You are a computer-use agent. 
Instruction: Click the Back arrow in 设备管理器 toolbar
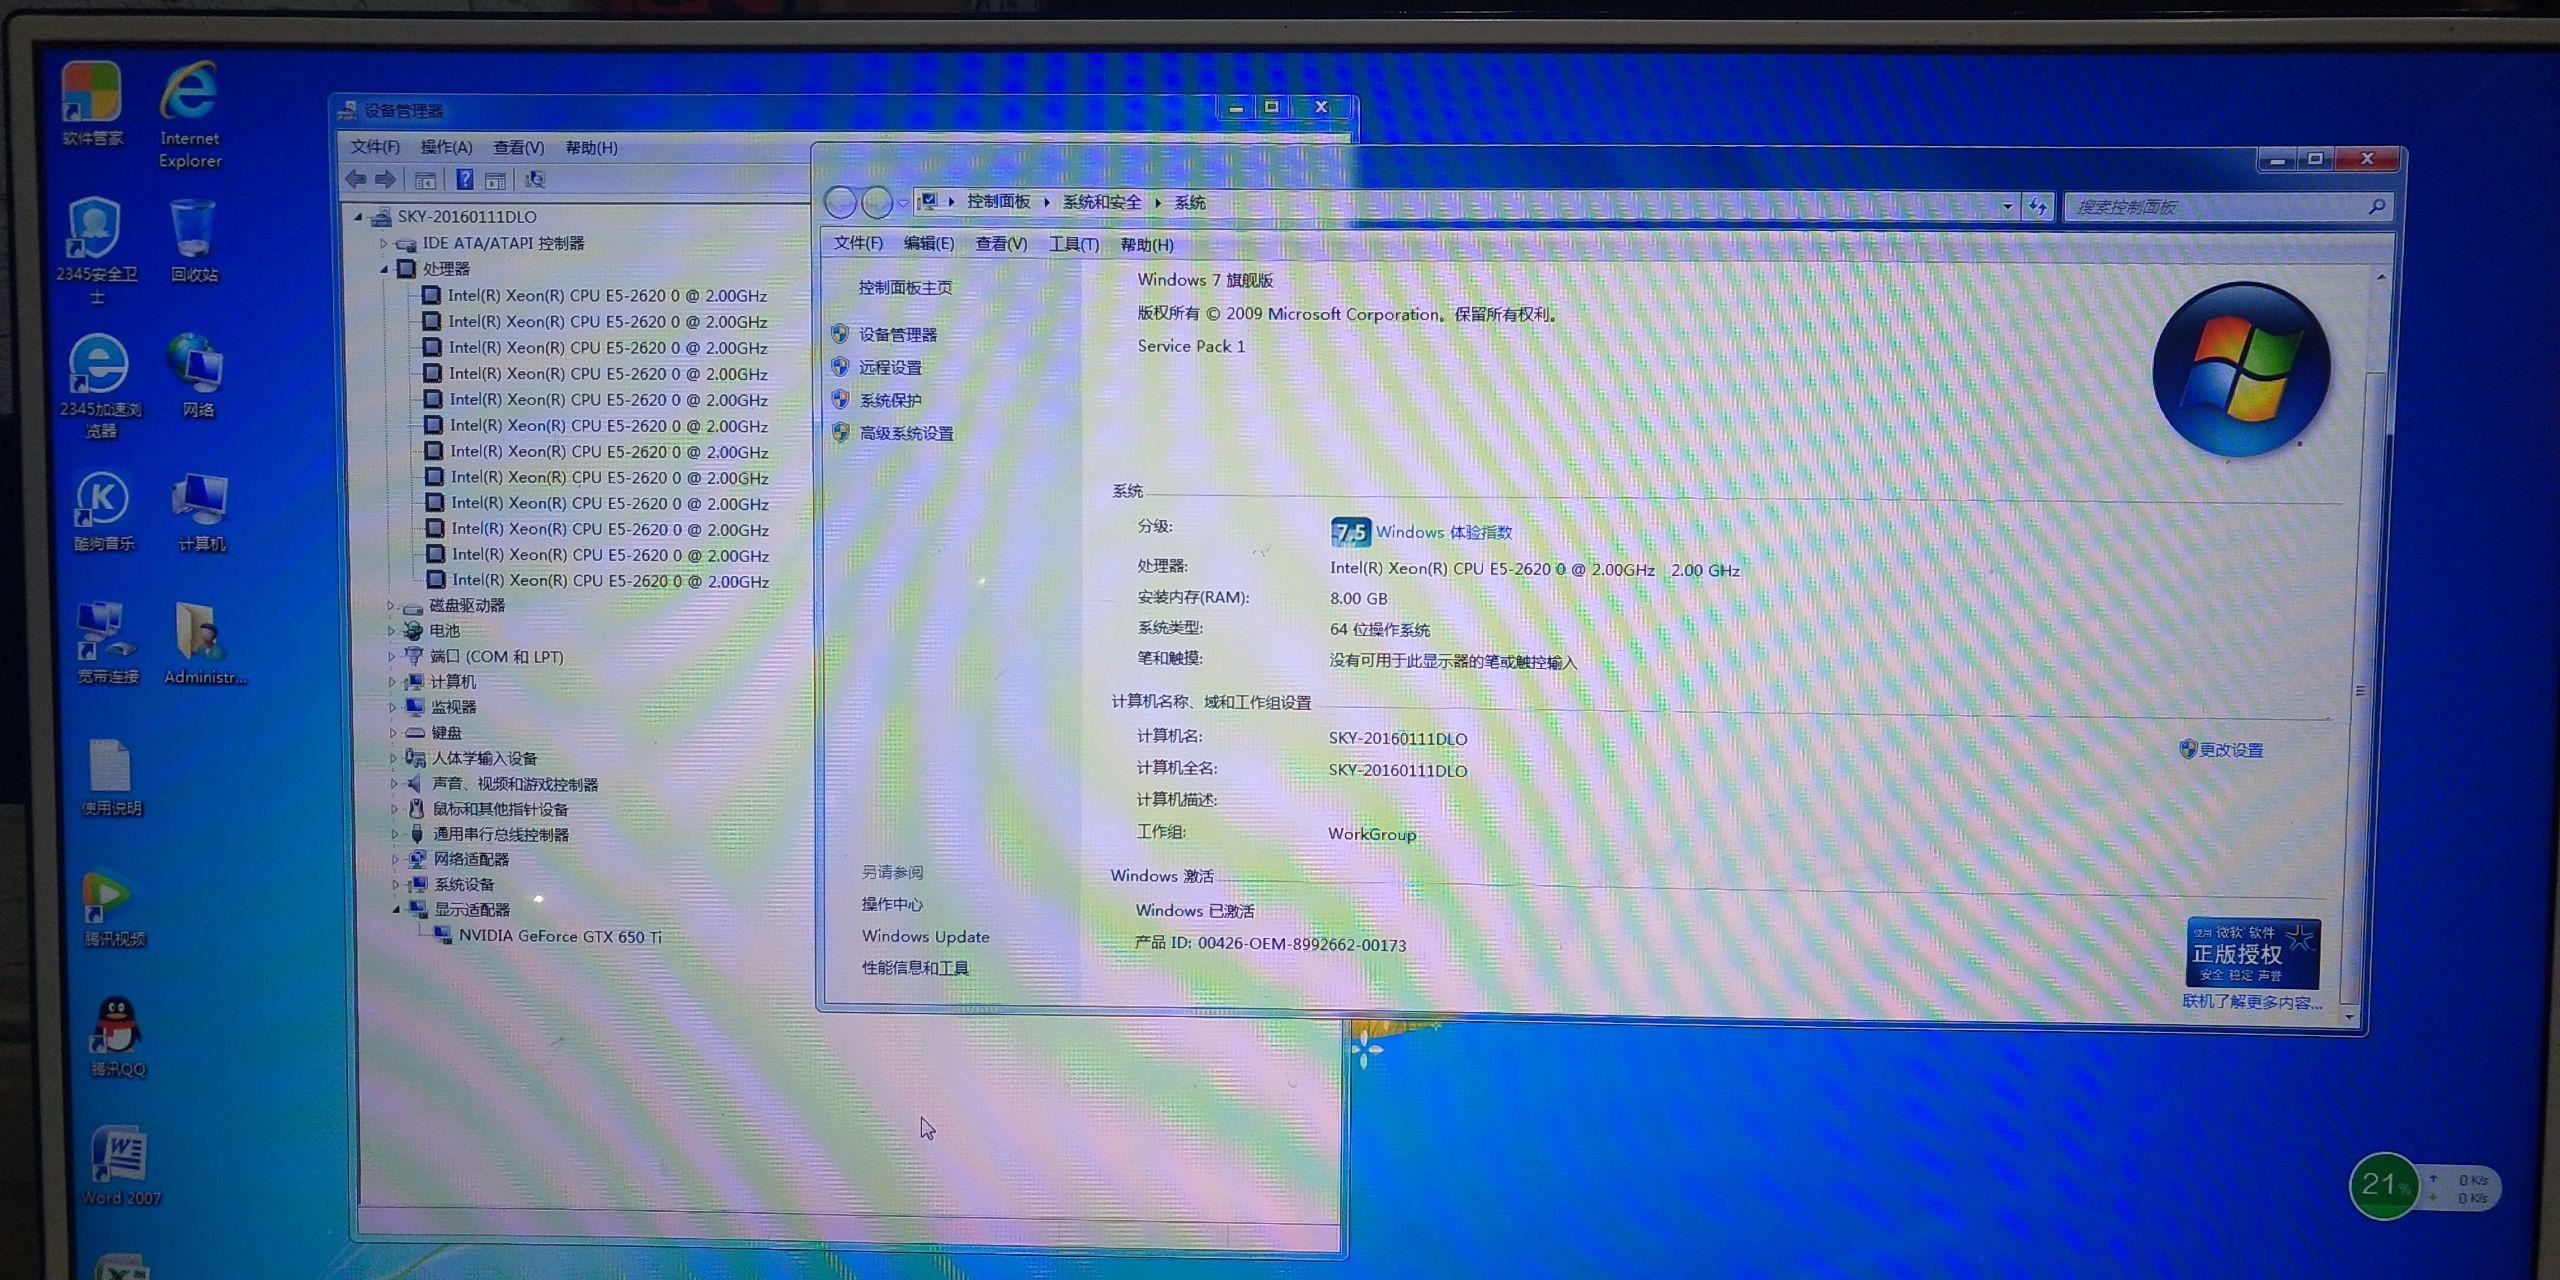357,179
